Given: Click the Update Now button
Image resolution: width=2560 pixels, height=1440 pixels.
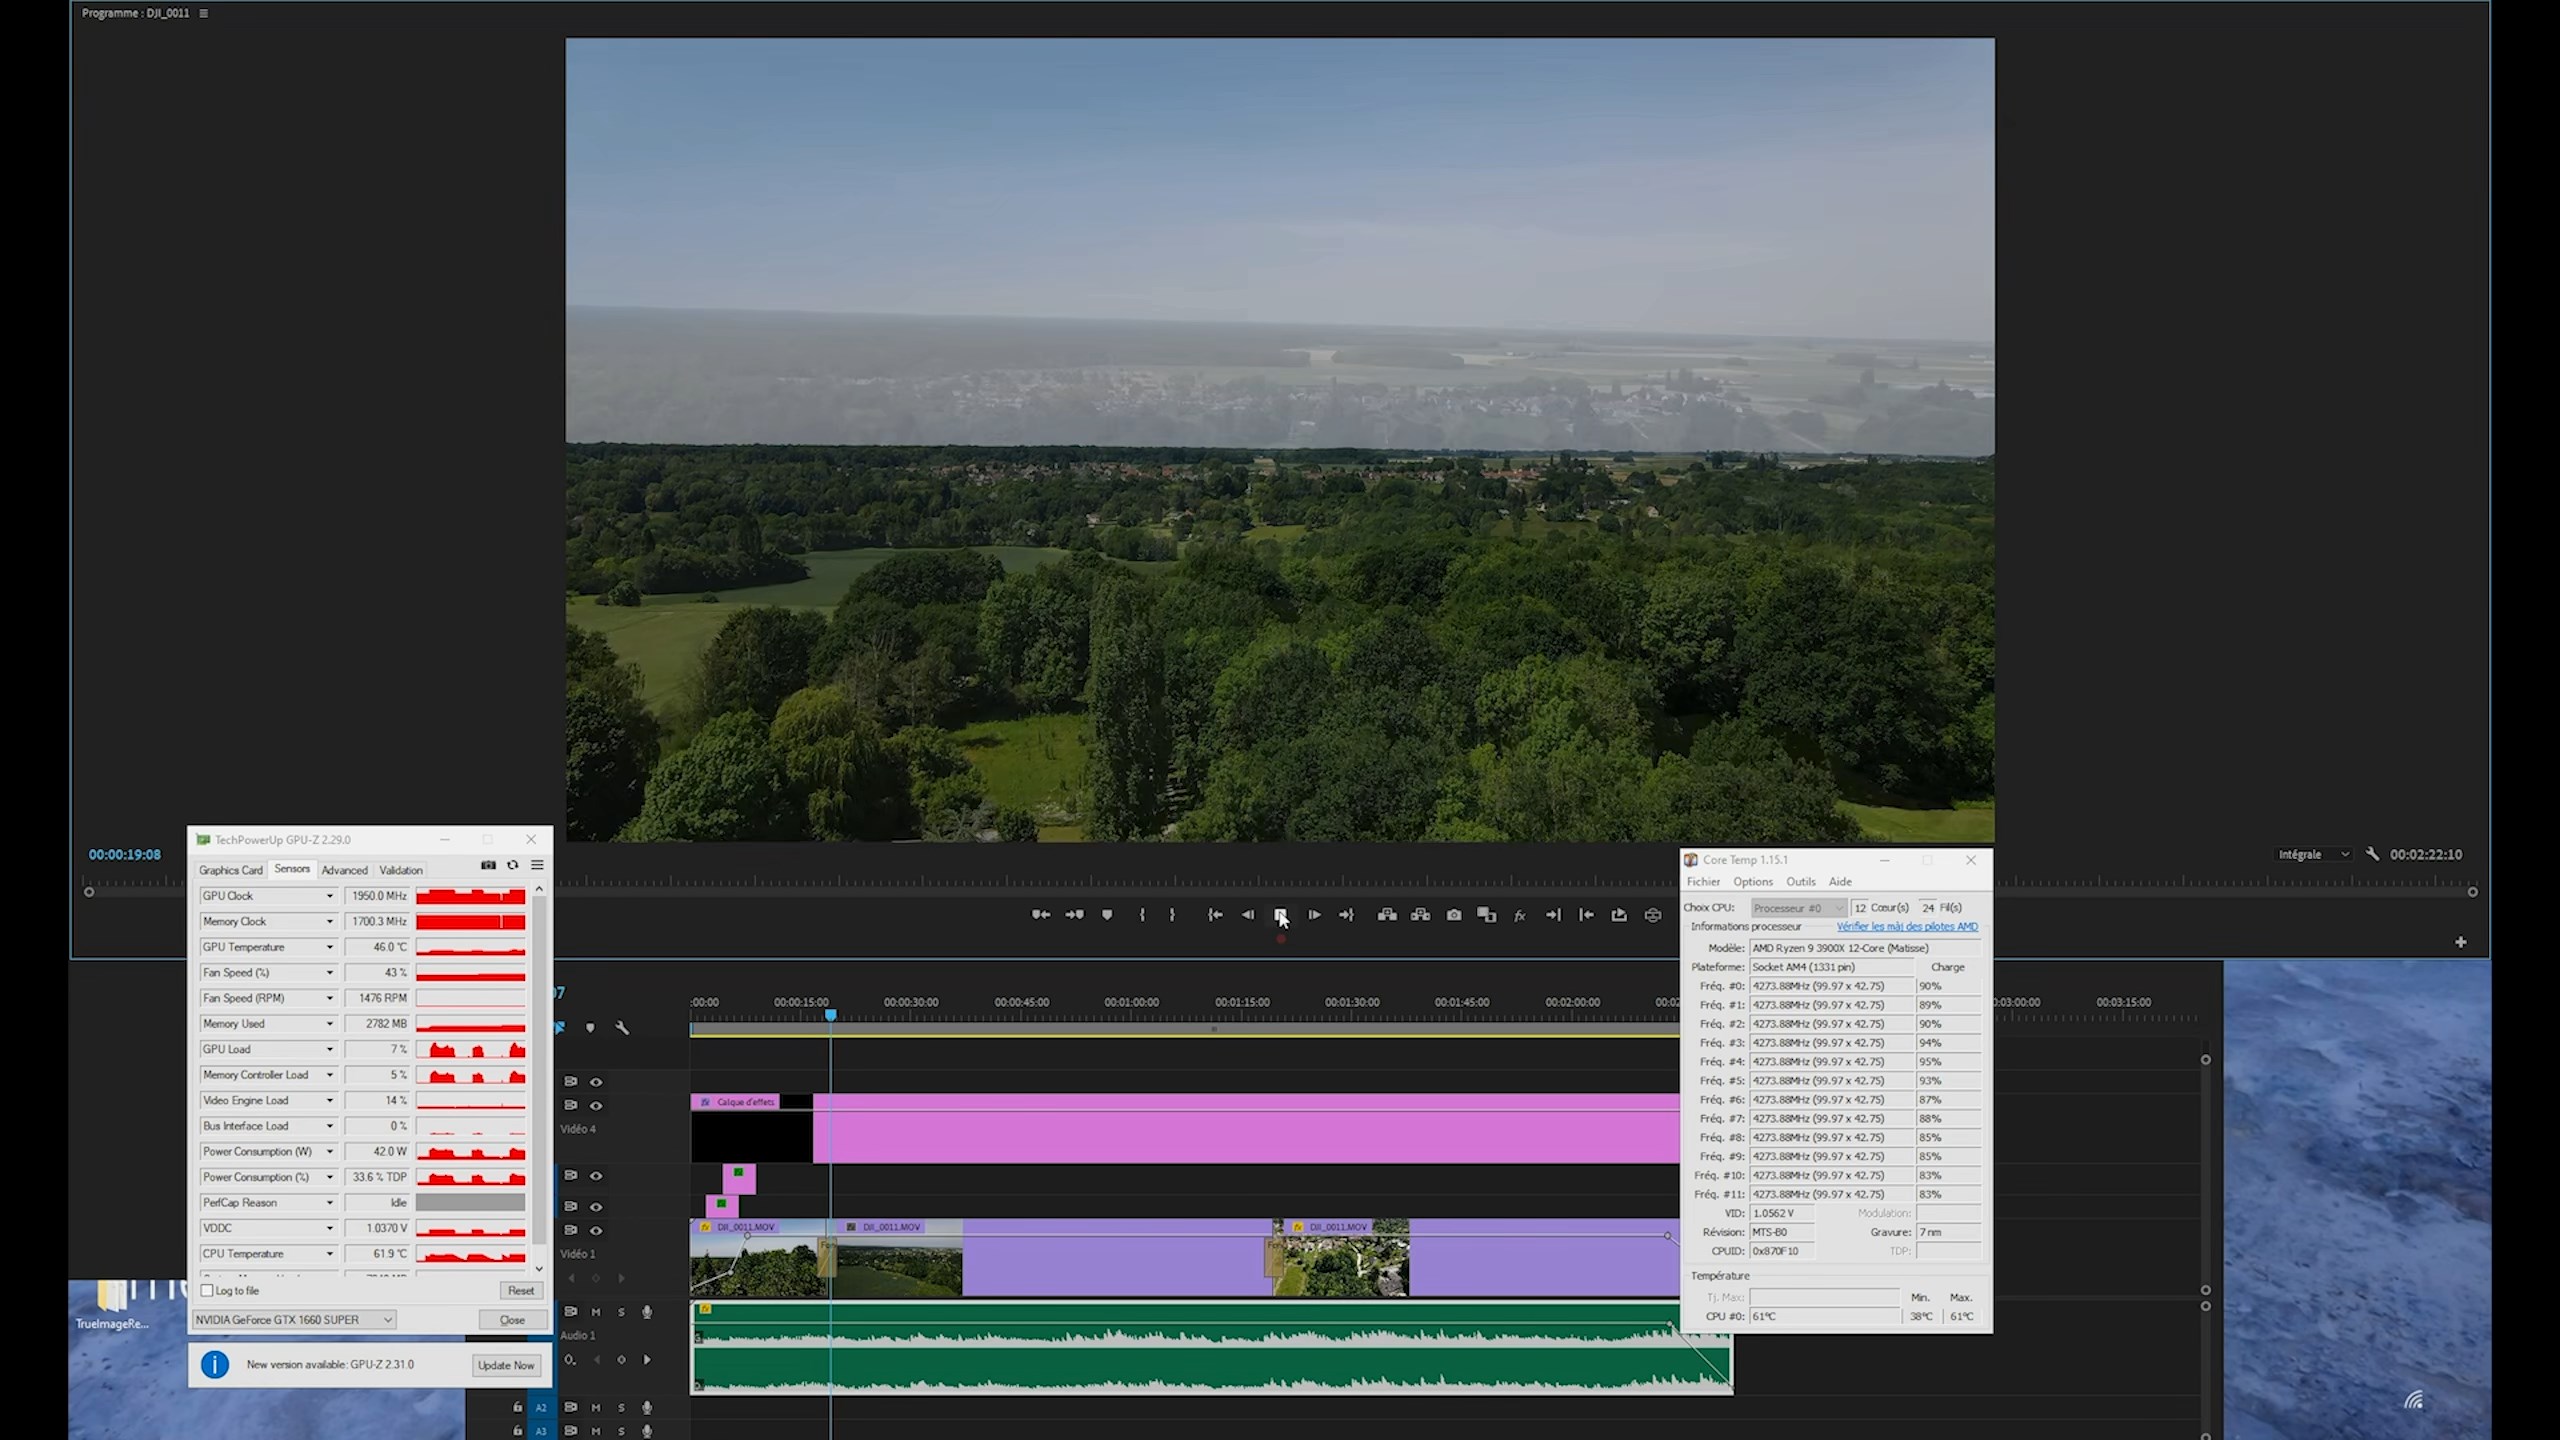Looking at the screenshot, I should point(506,1365).
